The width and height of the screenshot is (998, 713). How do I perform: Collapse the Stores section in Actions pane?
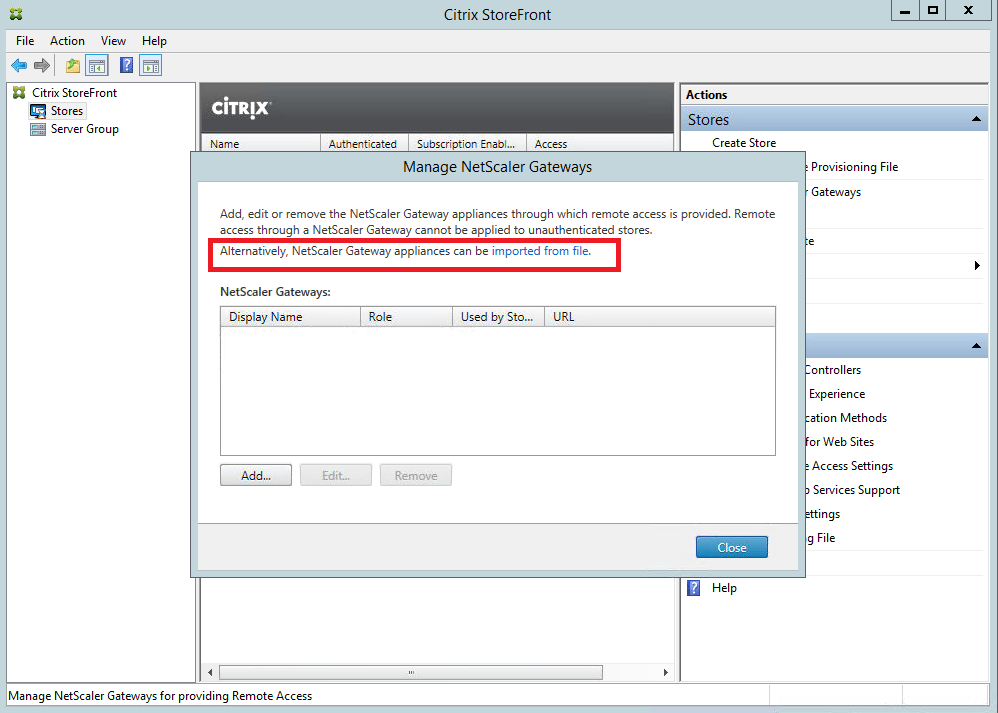[976, 120]
